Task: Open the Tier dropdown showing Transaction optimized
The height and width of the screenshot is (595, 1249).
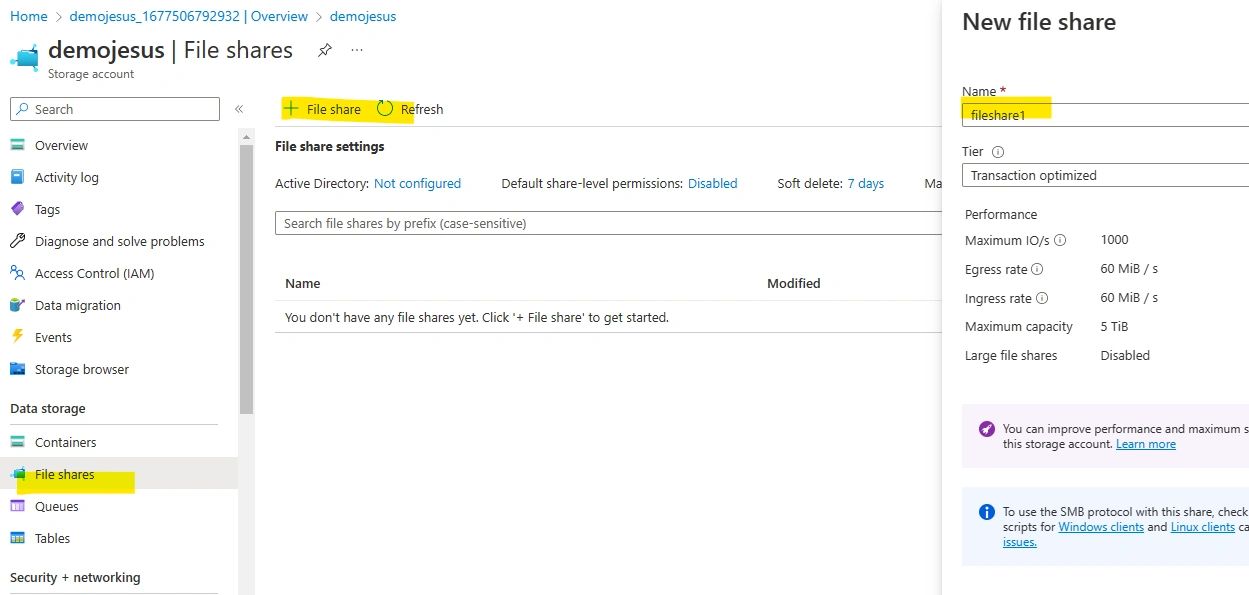Action: point(1104,175)
